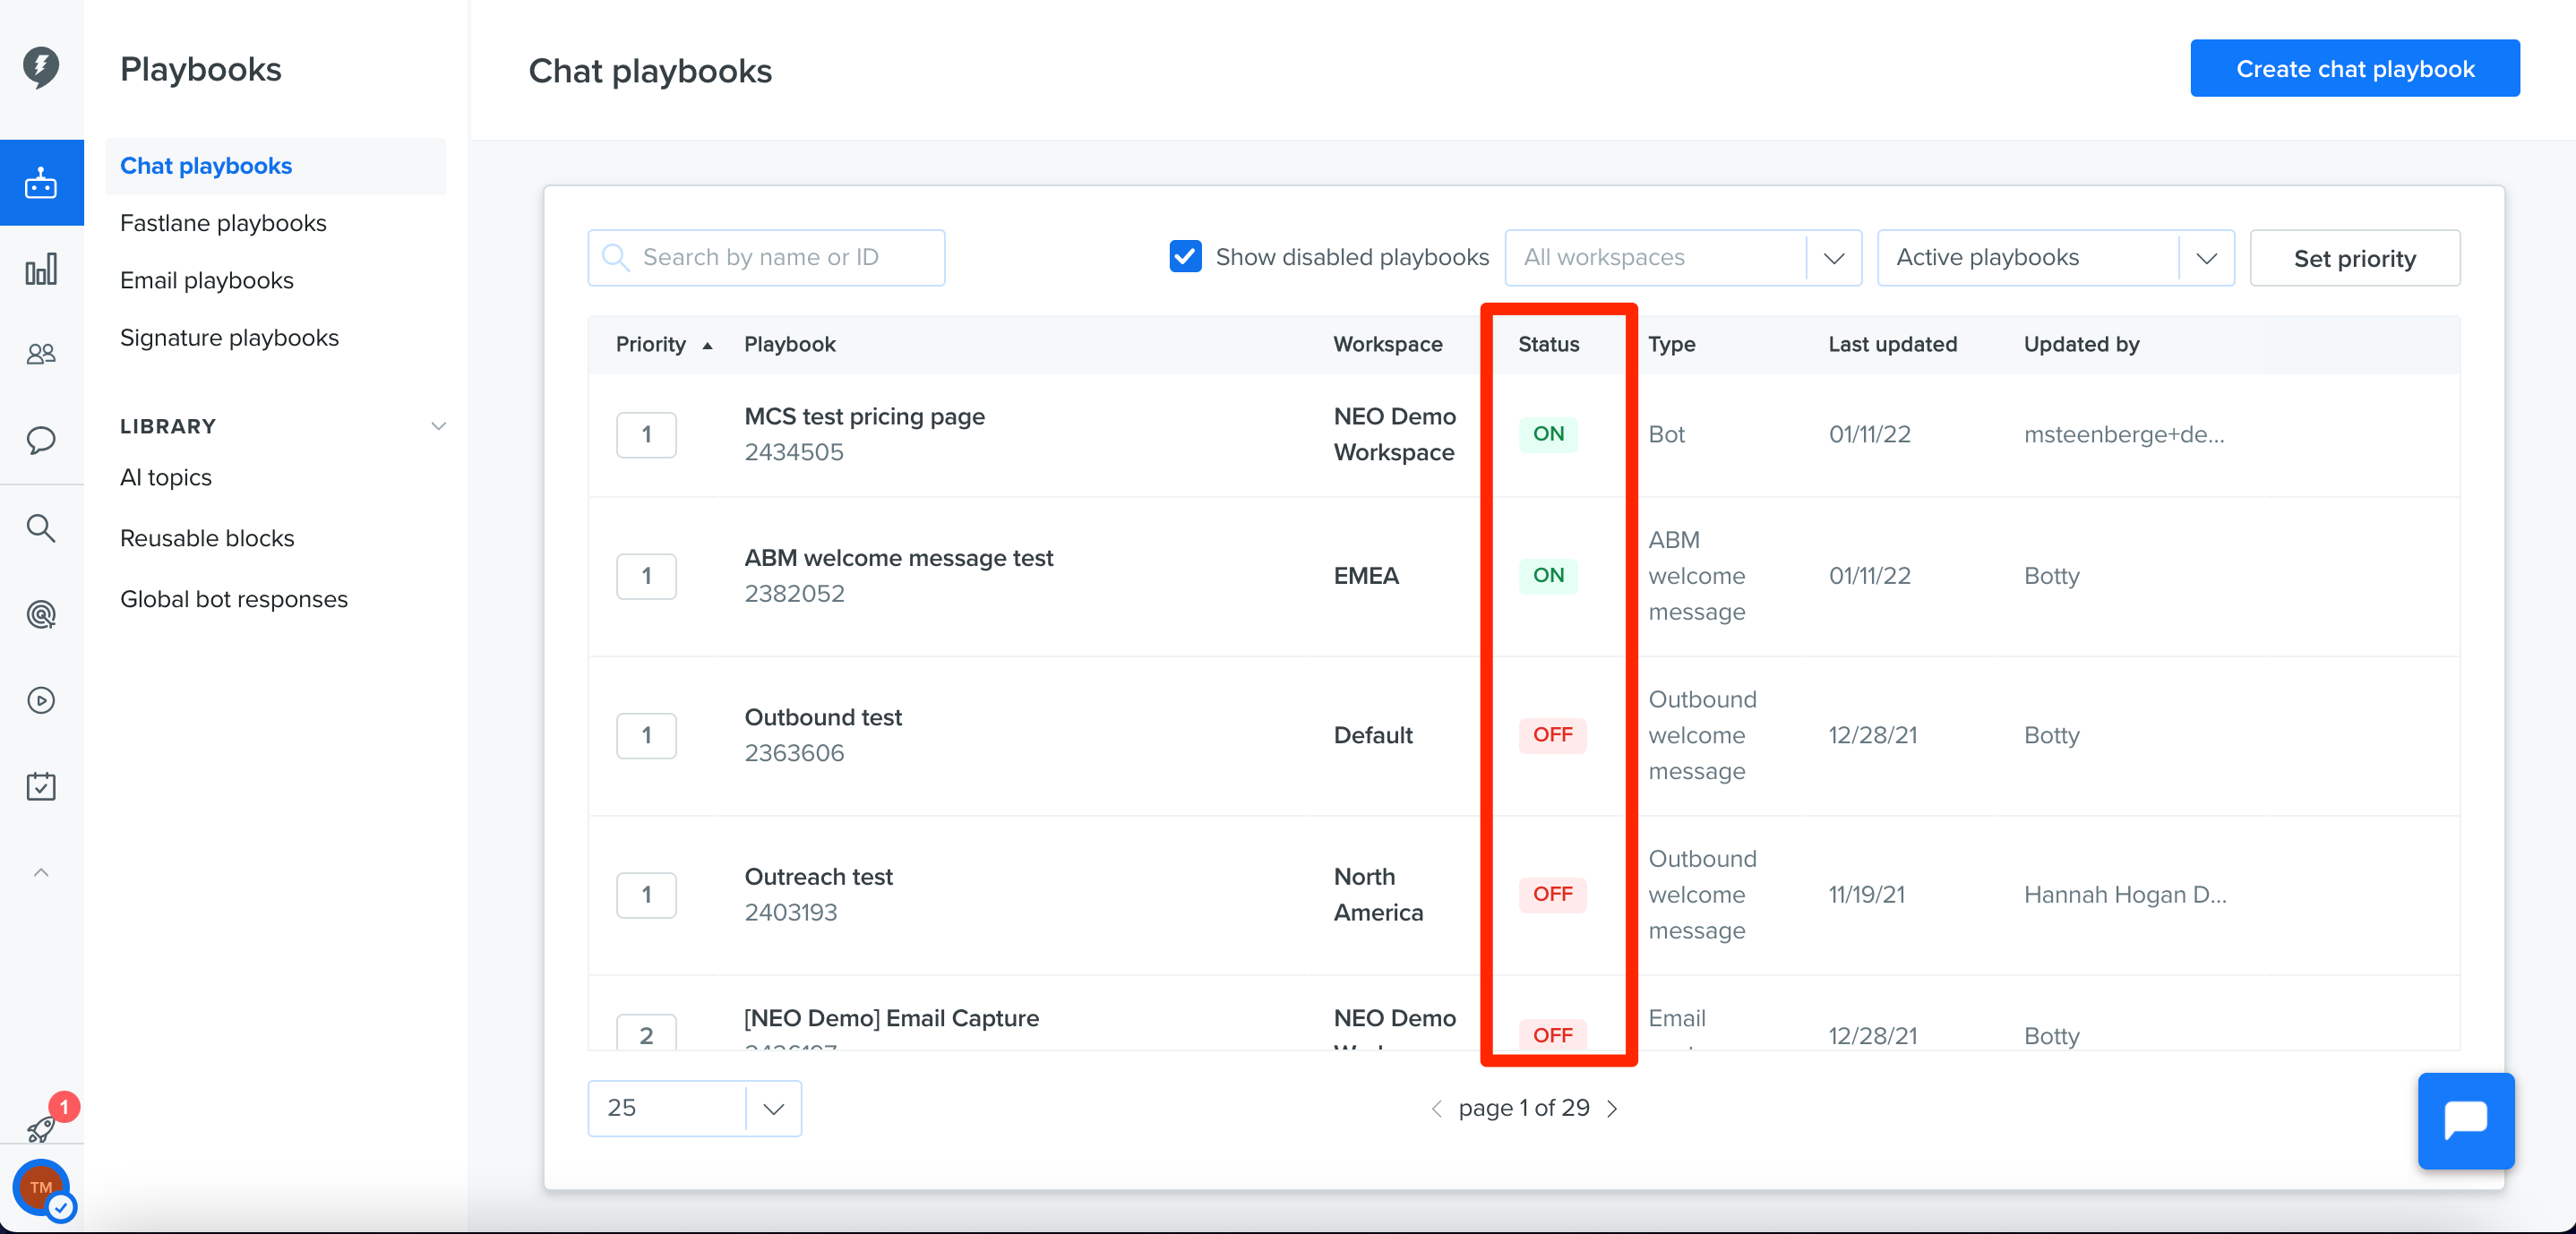
Task: Click the magnifier search sidebar icon
Action: pyautogui.click(x=41, y=528)
